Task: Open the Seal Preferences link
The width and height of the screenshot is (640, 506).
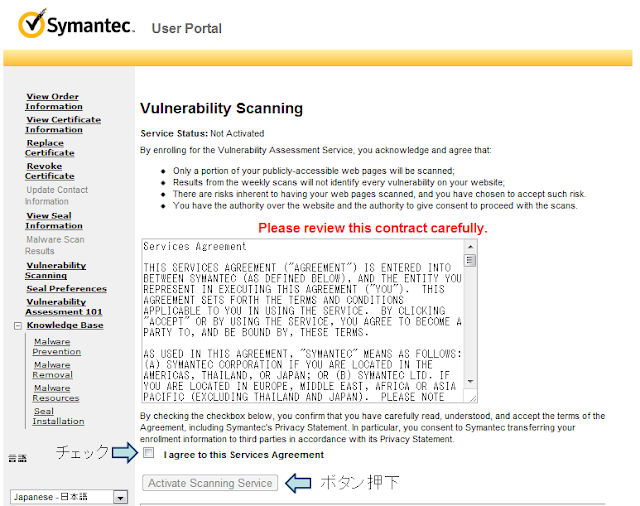Action: pos(67,289)
